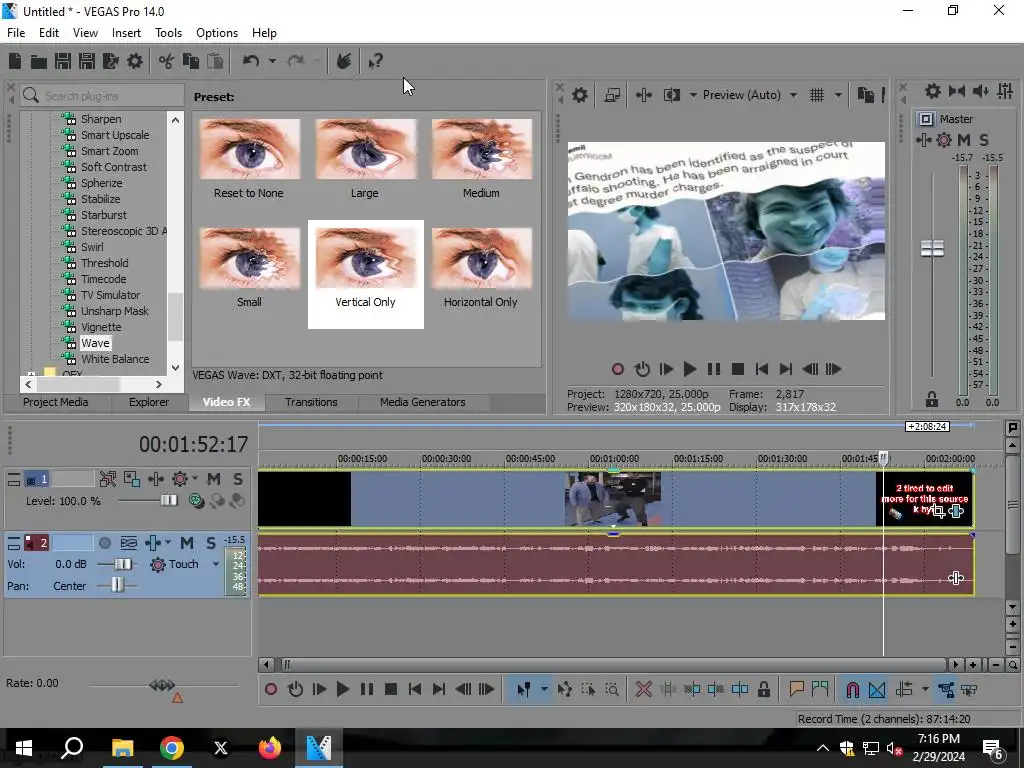The width and height of the screenshot is (1024, 768).
Task: Click the Dim Output speaker icon
Action: pyautogui.click(x=981, y=91)
